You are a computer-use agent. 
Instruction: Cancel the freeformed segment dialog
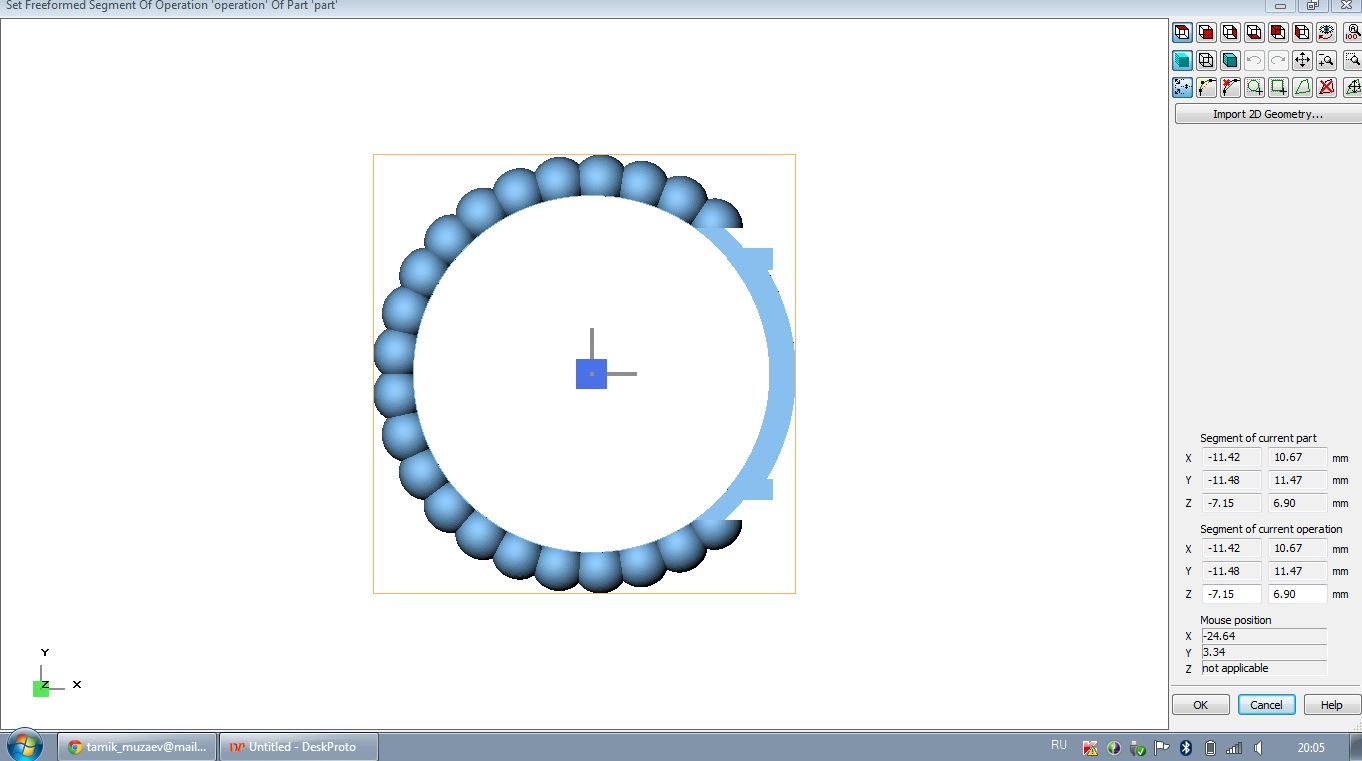[1266, 705]
